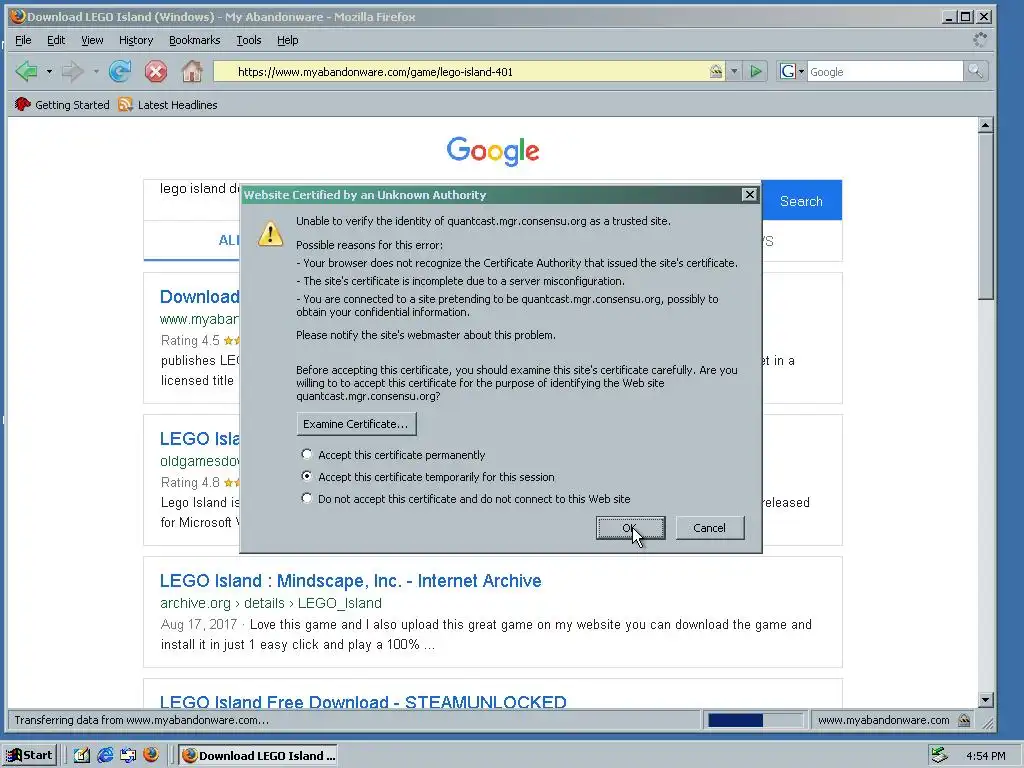Click the www.myabandonware.com status bar text

884,720
